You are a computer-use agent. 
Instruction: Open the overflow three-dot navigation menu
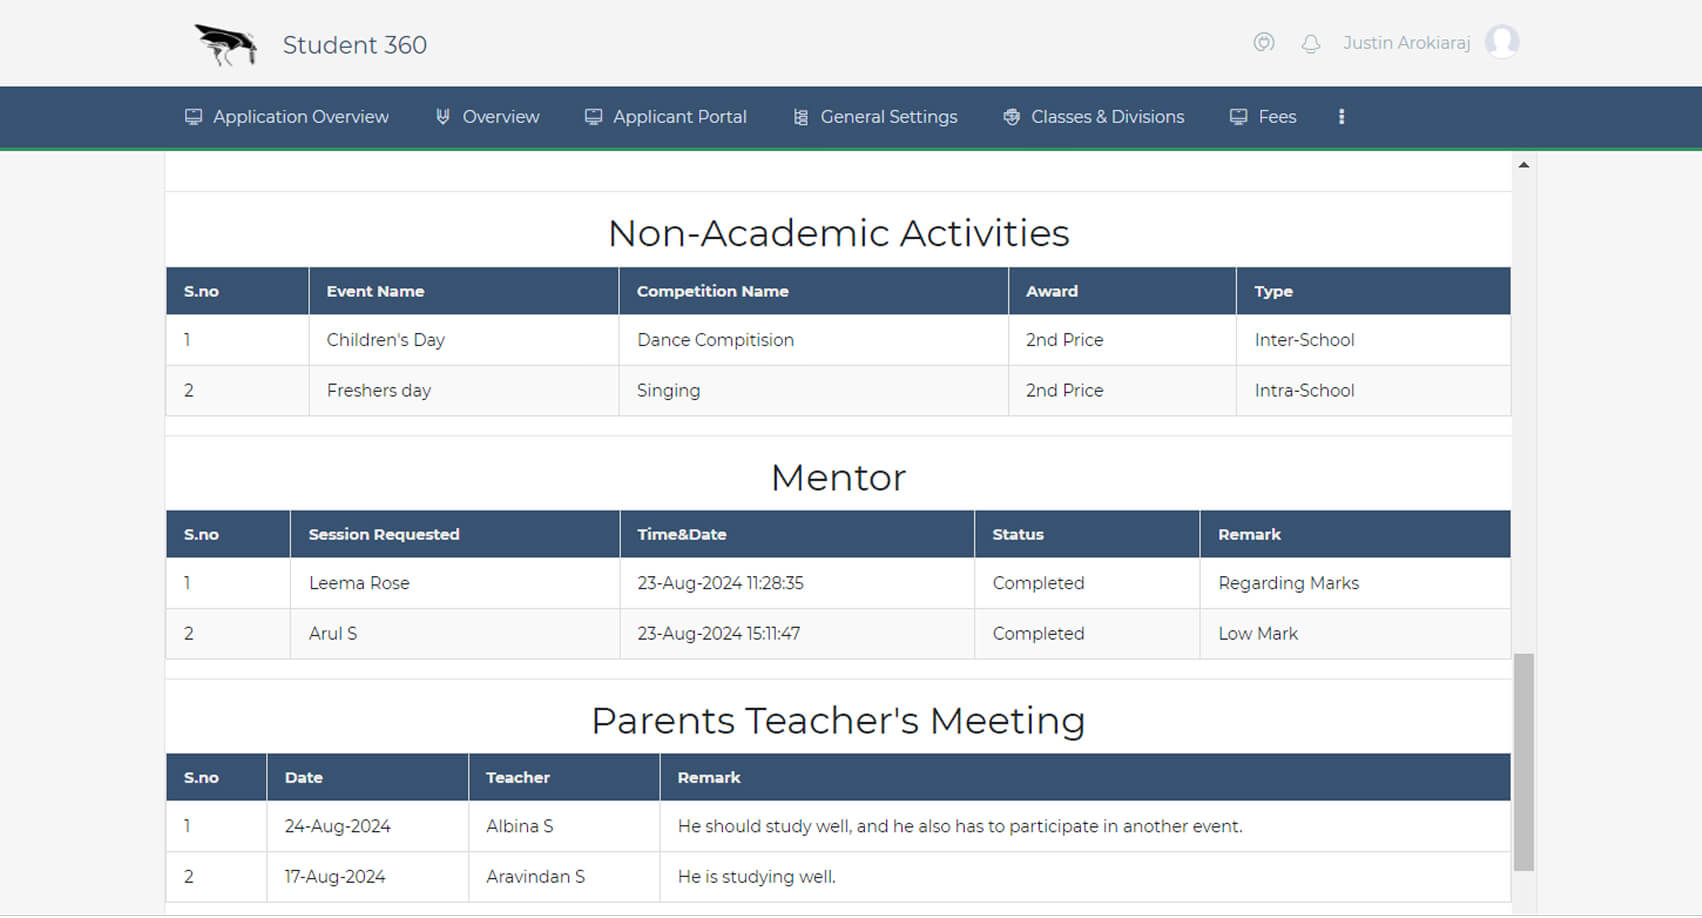pyautogui.click(x=1341, y=116)
